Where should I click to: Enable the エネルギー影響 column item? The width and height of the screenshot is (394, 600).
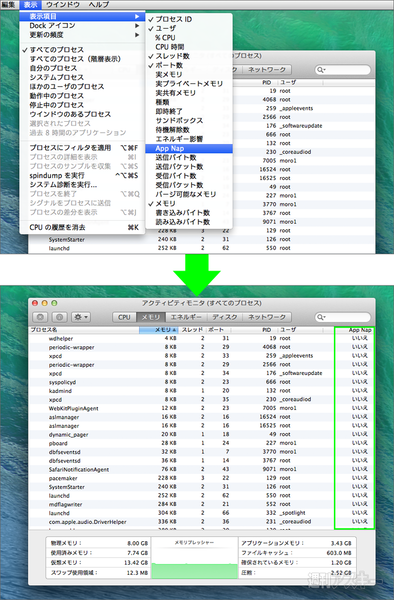(x=189, y=139)
